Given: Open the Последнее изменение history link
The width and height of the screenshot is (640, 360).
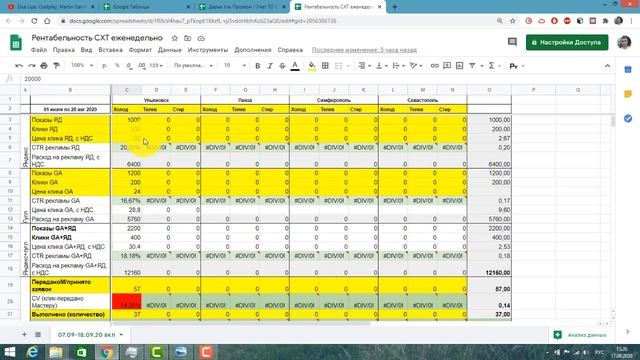Looking at the screenshot, I should click(364, 50).
